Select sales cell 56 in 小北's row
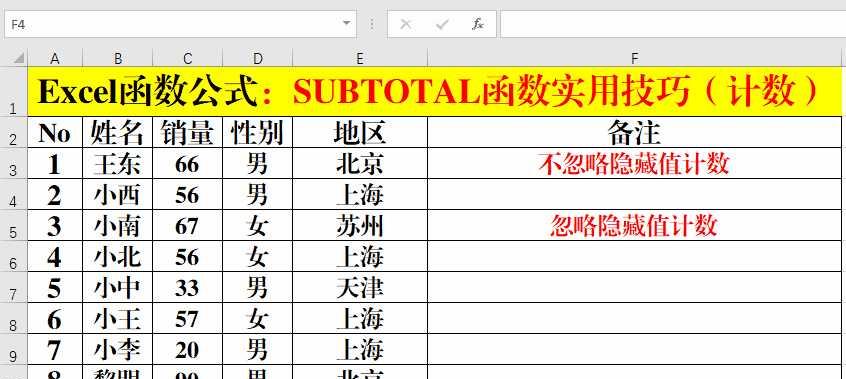The width and height of the screenshot is (846, 379). [188, 256]
